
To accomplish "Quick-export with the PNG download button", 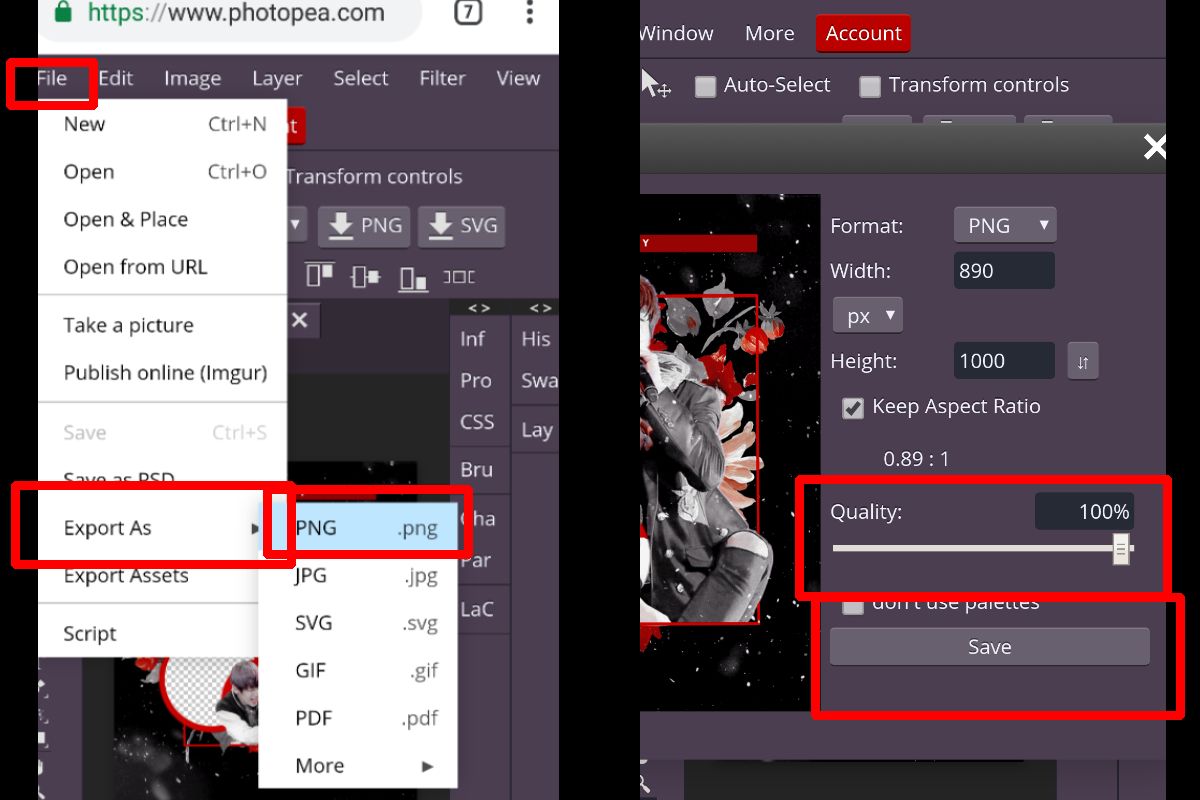I will 365,226.
